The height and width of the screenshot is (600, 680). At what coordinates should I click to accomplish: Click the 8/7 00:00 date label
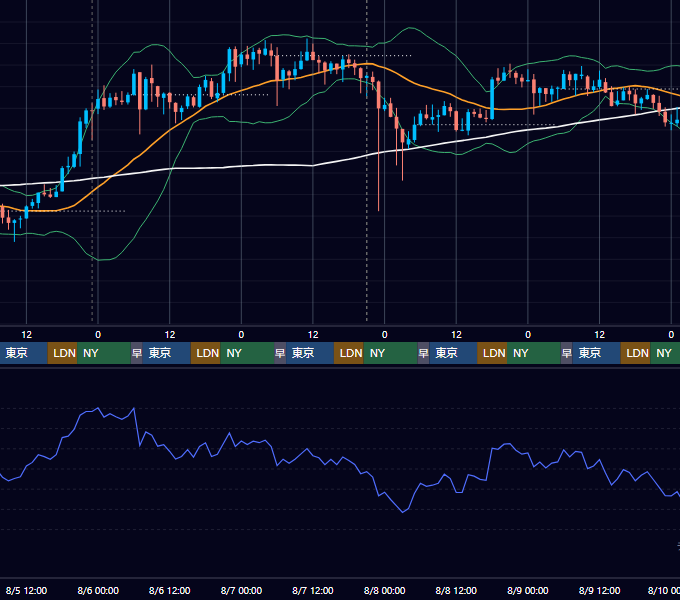point(241,590)
